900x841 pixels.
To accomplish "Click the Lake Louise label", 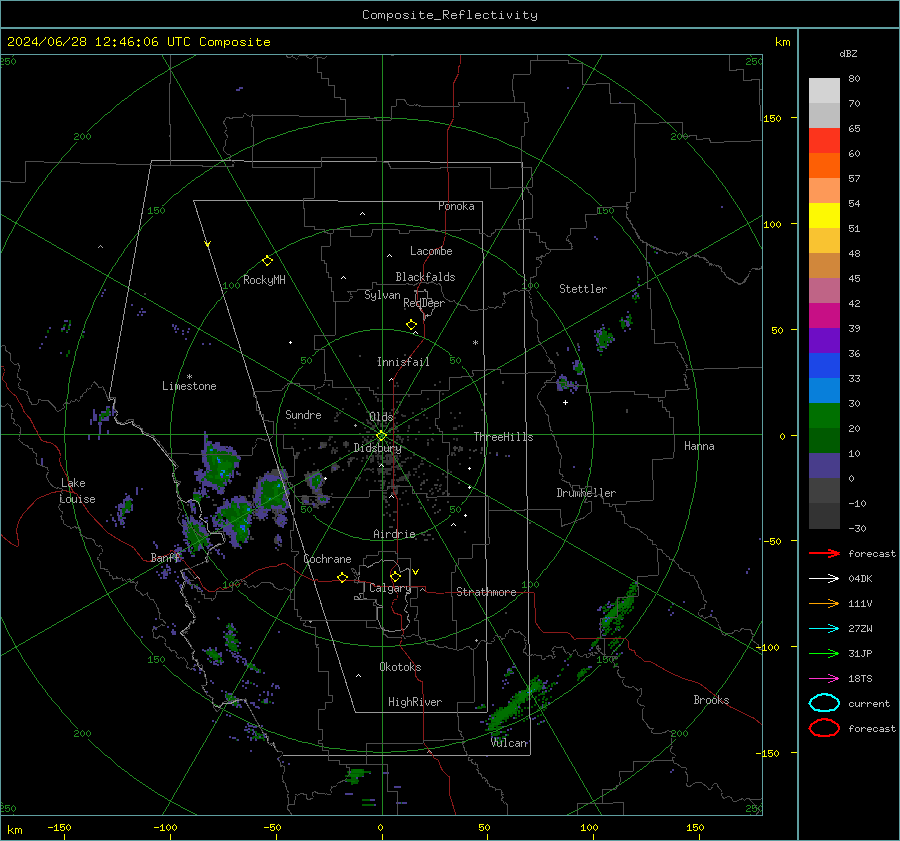I will [x=77, y=491].
